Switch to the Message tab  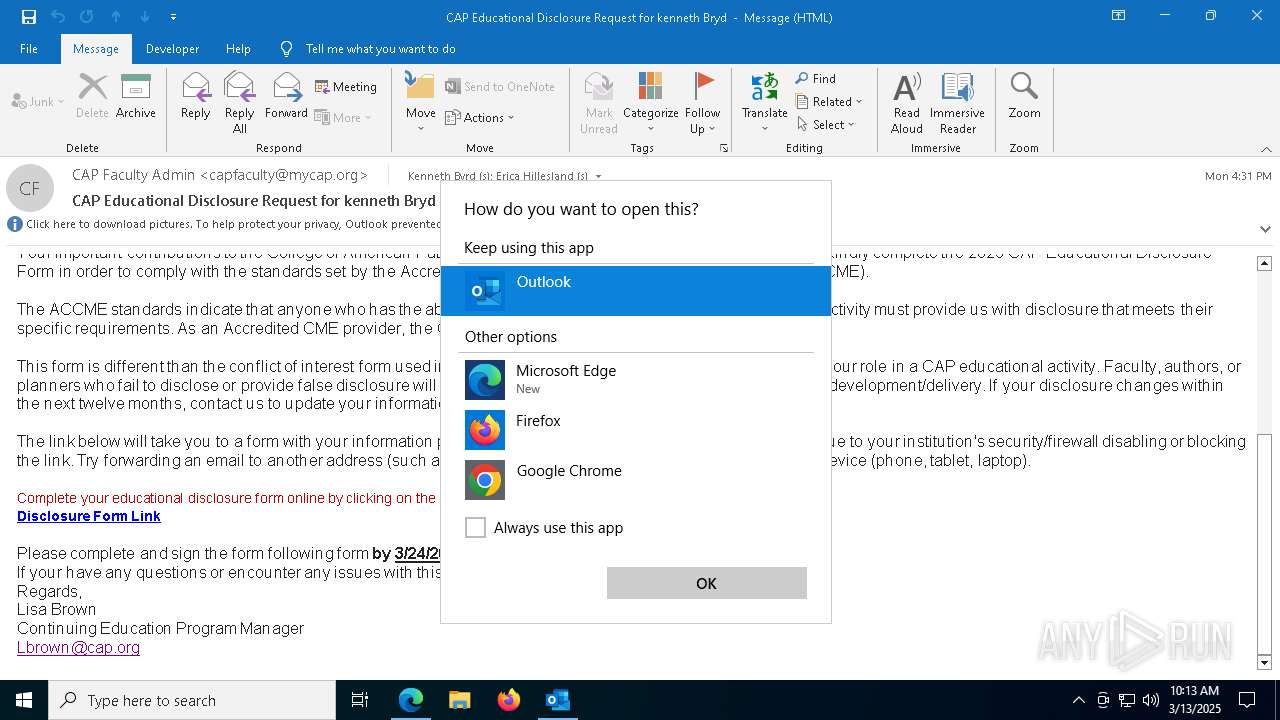[x=96, y=48]
